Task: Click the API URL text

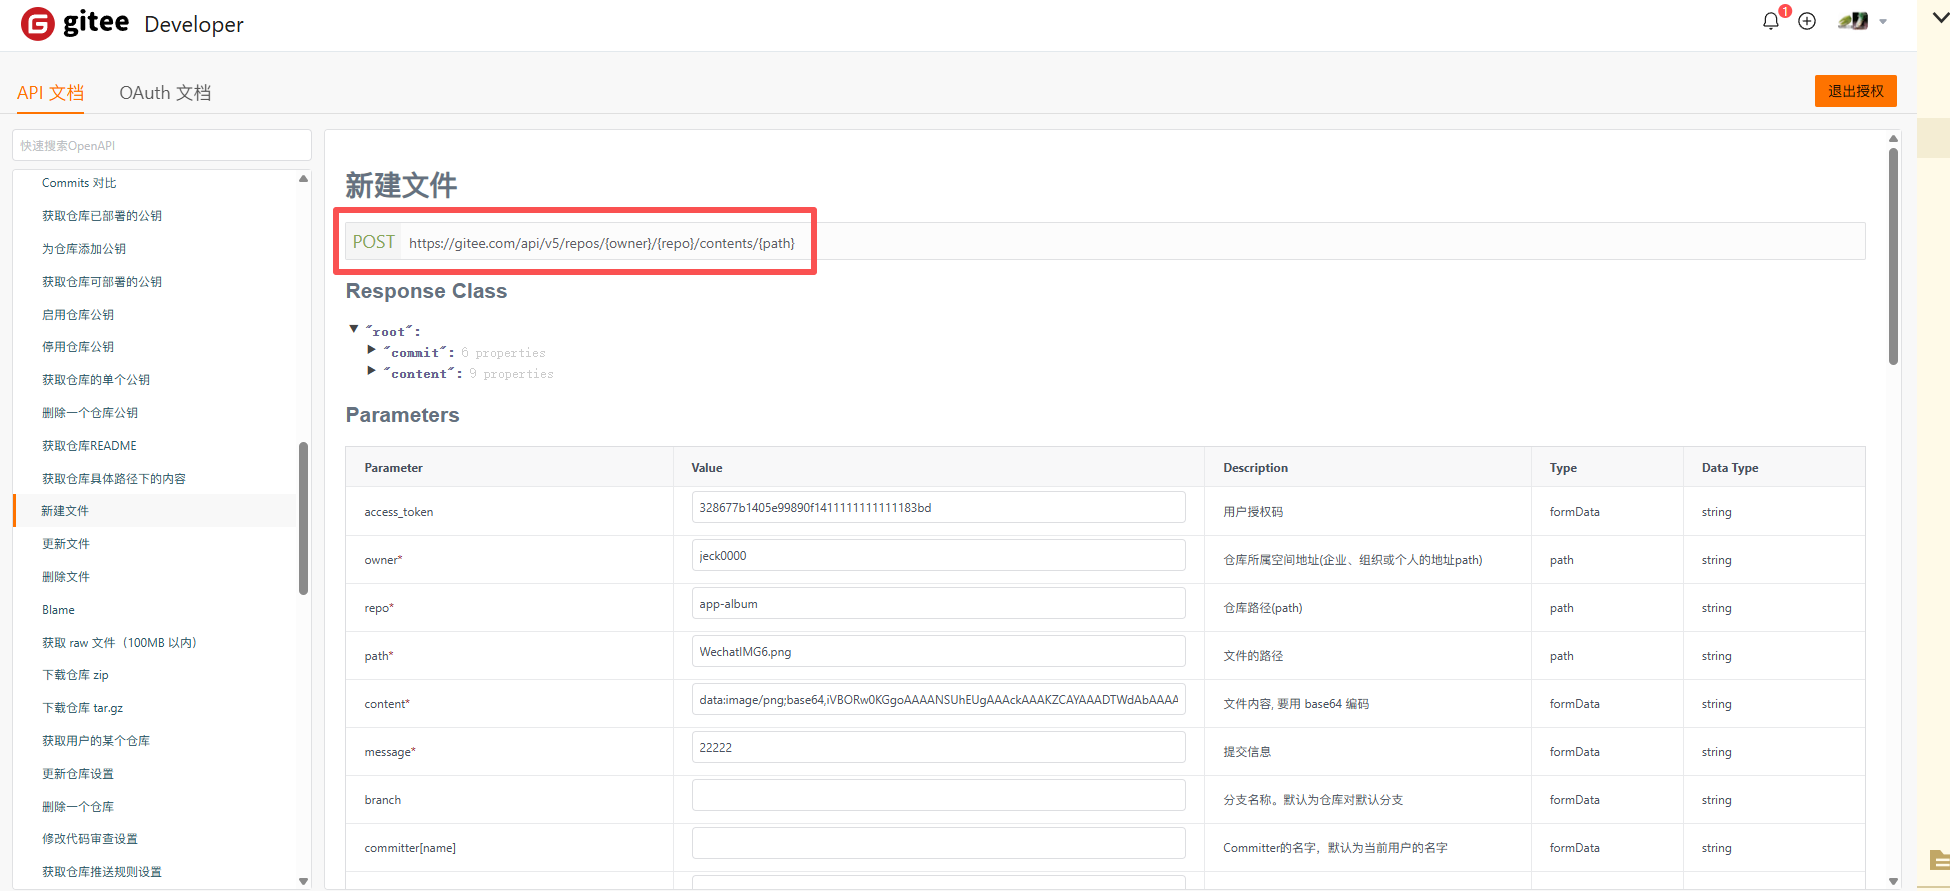Action: (602, 243)
